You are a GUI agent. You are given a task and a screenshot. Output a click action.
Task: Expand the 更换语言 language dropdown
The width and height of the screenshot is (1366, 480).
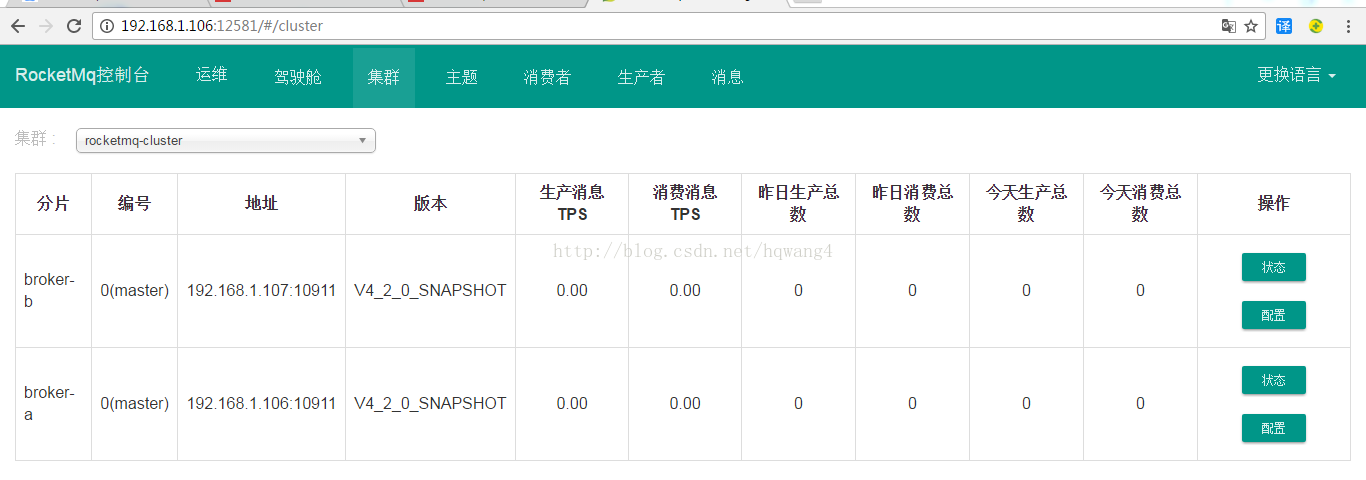click(1297, 75)
